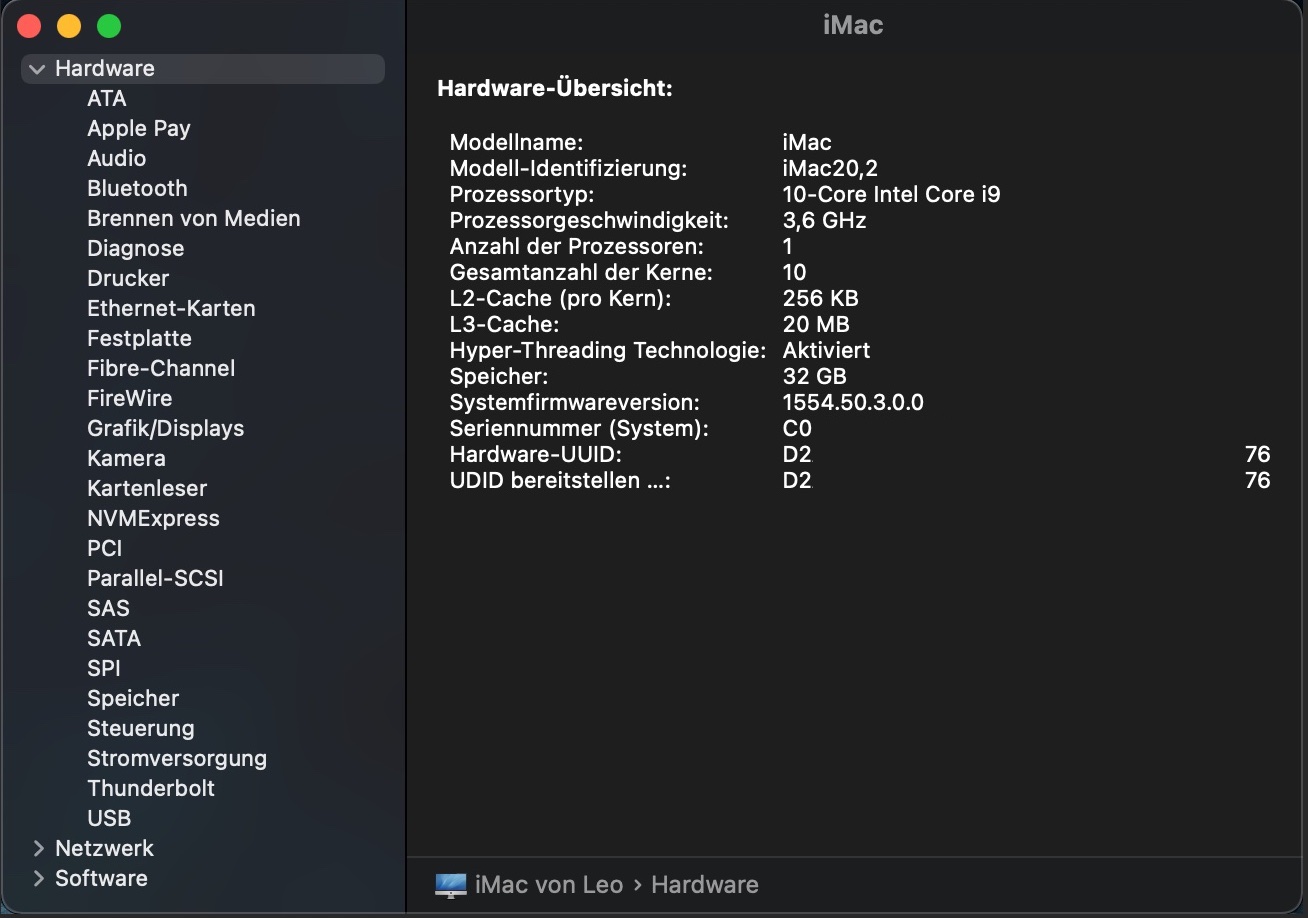Select Speicher in the sidebar list
This screenshot has width=1308, height=918.
point(133,698)
